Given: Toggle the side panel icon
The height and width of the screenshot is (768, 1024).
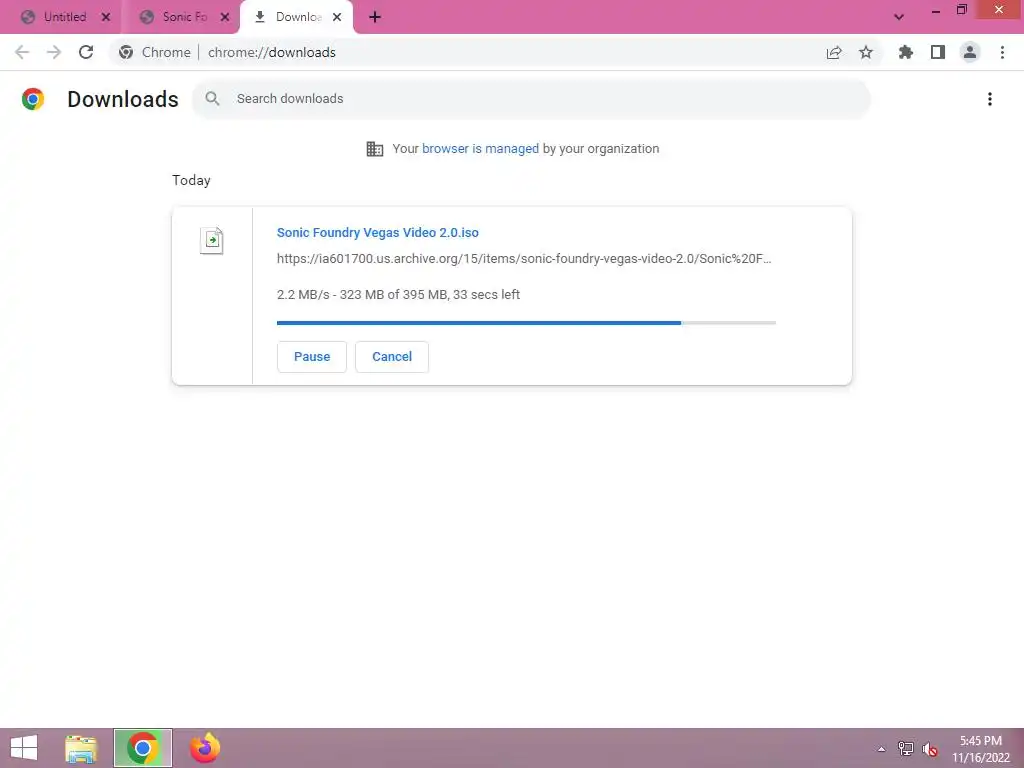Looking at the screenshot, I should (x=938, y=52).
